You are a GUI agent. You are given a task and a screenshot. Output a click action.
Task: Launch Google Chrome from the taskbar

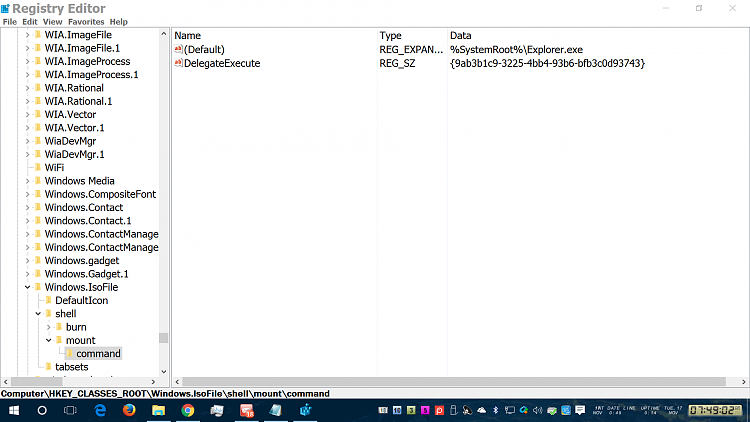pyautogui.click(x=188, y=411)
